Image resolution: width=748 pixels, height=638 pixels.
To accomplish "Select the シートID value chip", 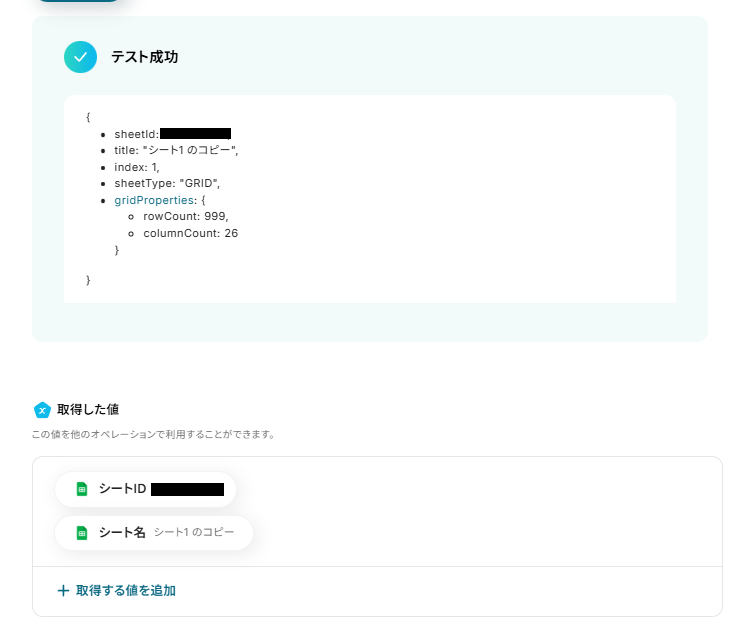I will (145, 489).
